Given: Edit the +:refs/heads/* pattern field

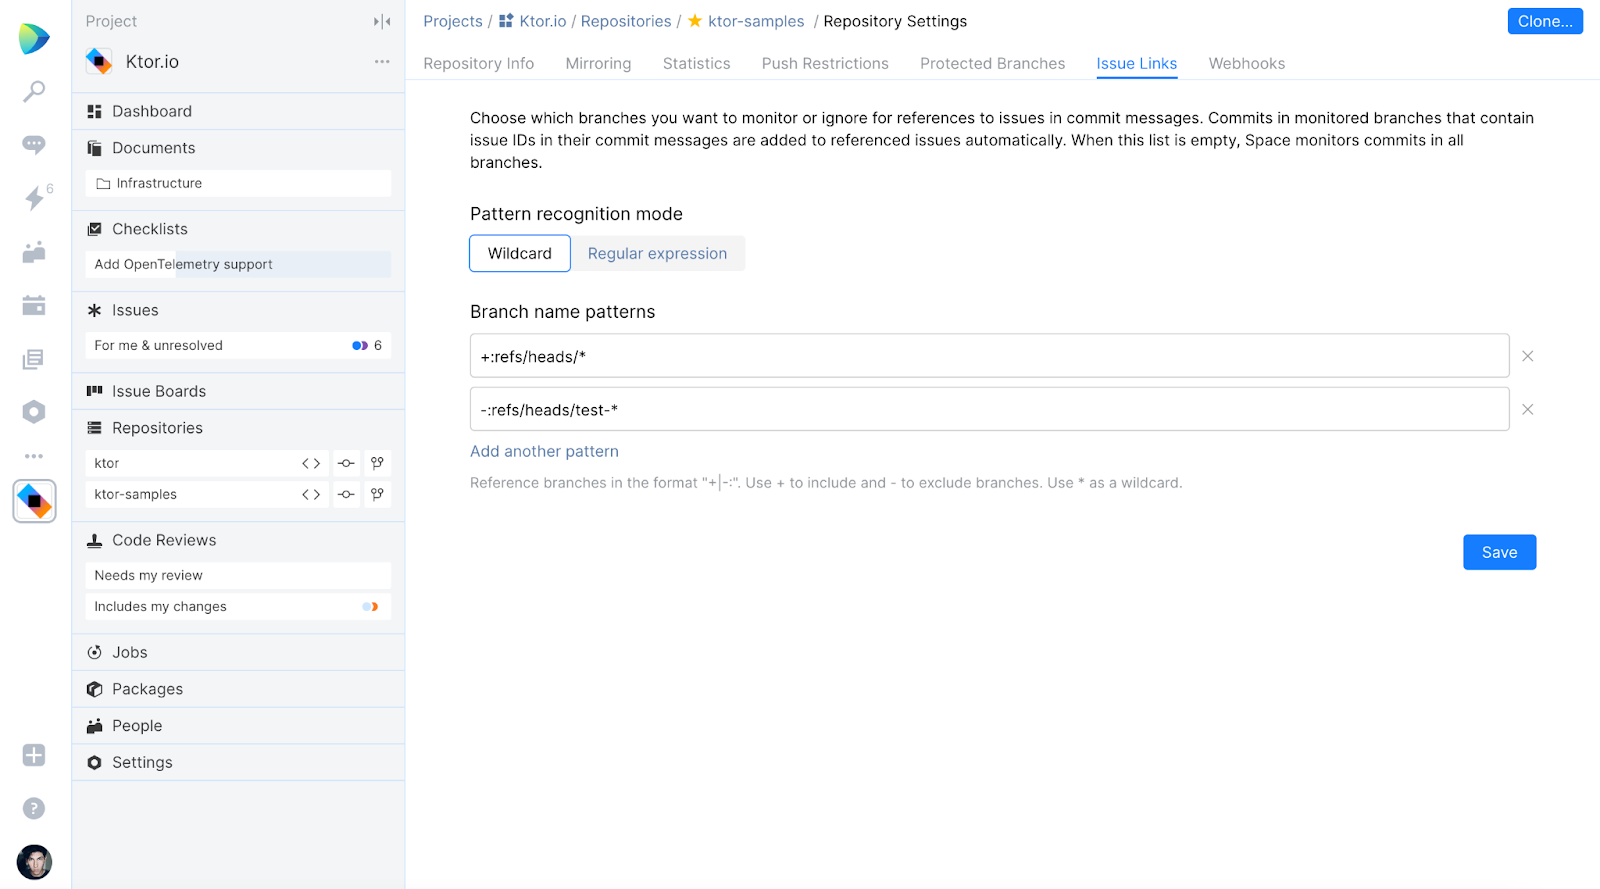Looking at the screenshot, I should [x=990, y=356].
